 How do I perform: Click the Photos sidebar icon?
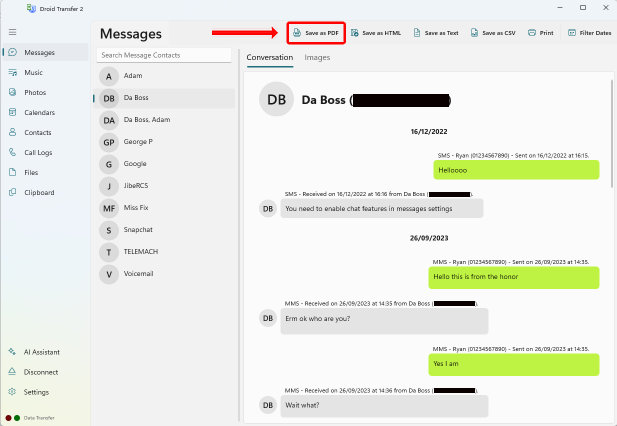click(13, 92)
